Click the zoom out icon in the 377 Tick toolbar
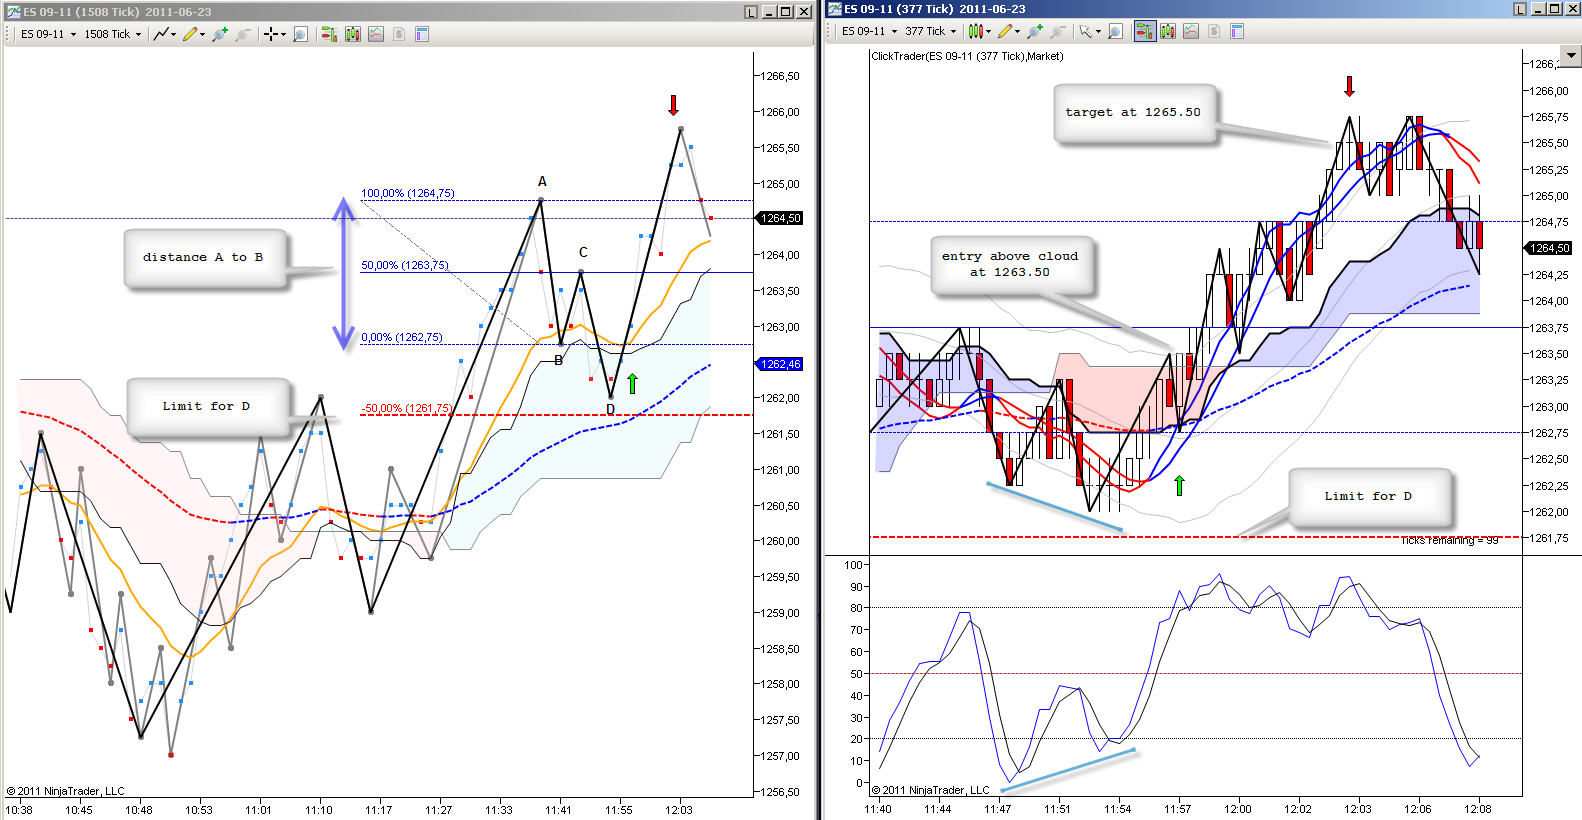 tap(1058, 31)
